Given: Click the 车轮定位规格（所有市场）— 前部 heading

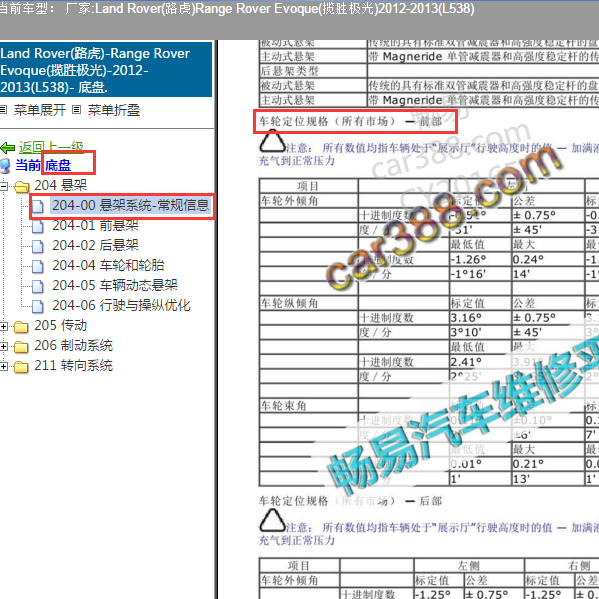Looking at the screenshot, I should pos(350,121).
